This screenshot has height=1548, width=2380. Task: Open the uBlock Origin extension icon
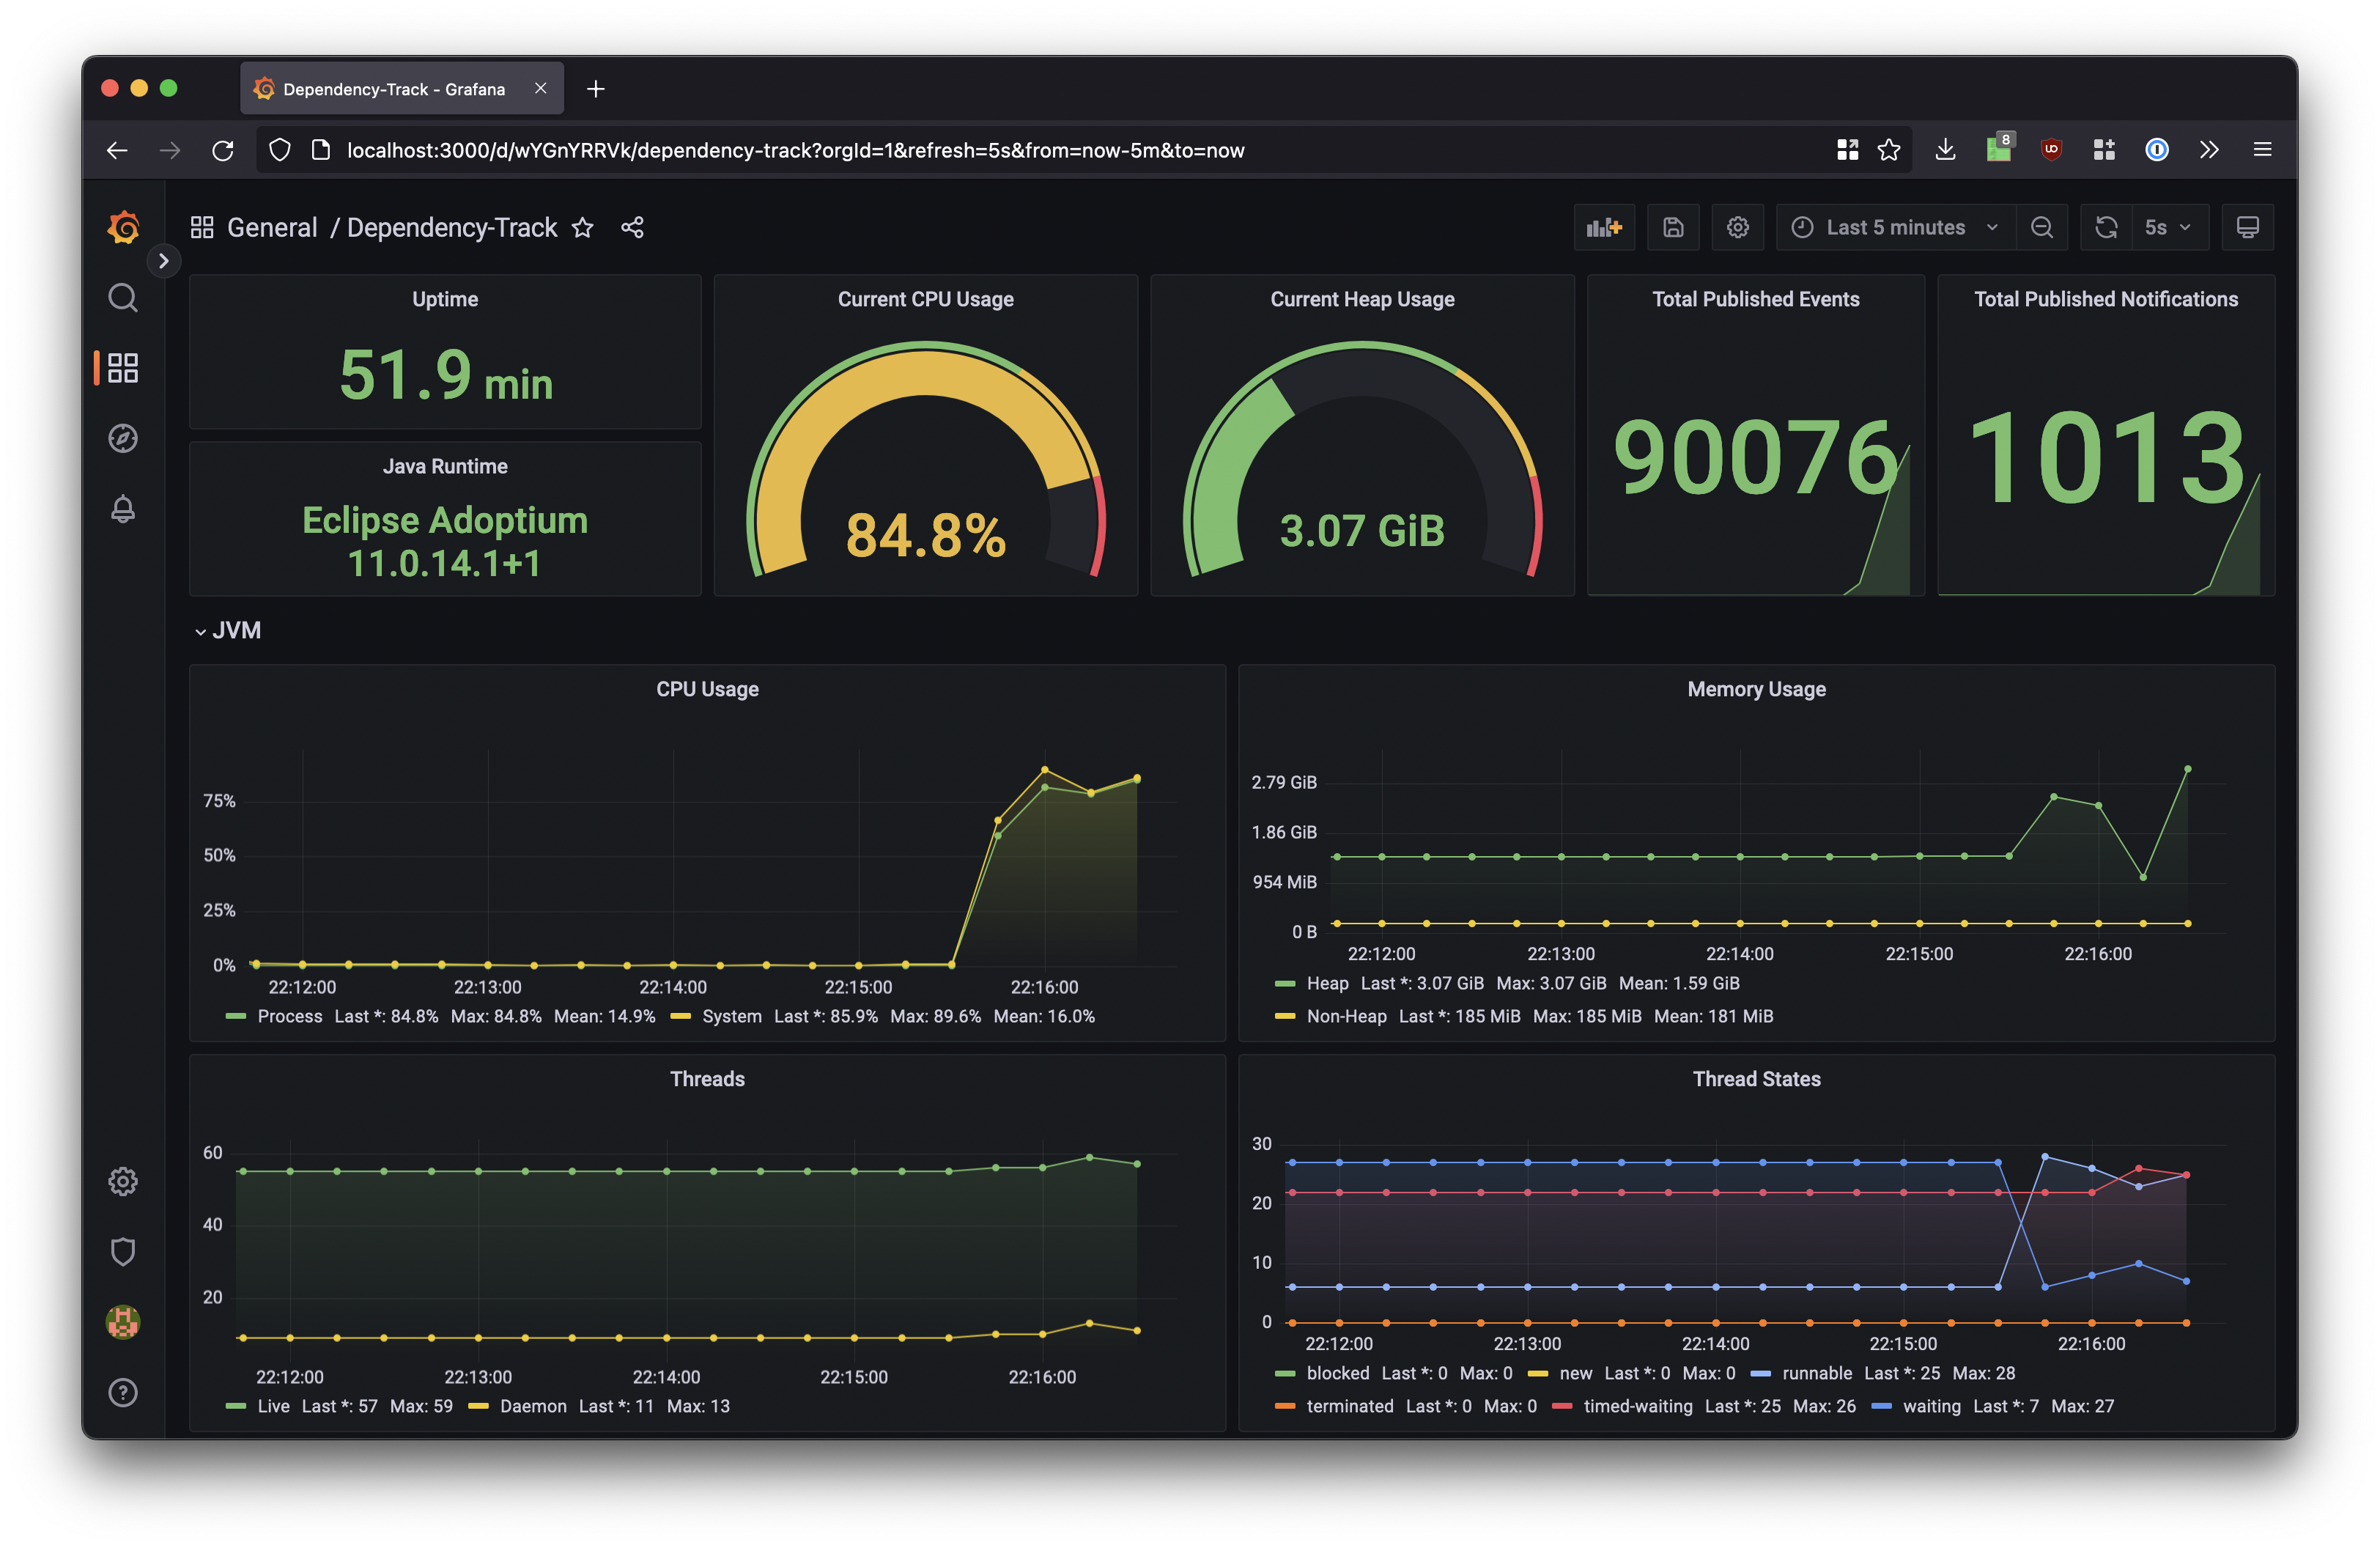(x=2051, y=150)
